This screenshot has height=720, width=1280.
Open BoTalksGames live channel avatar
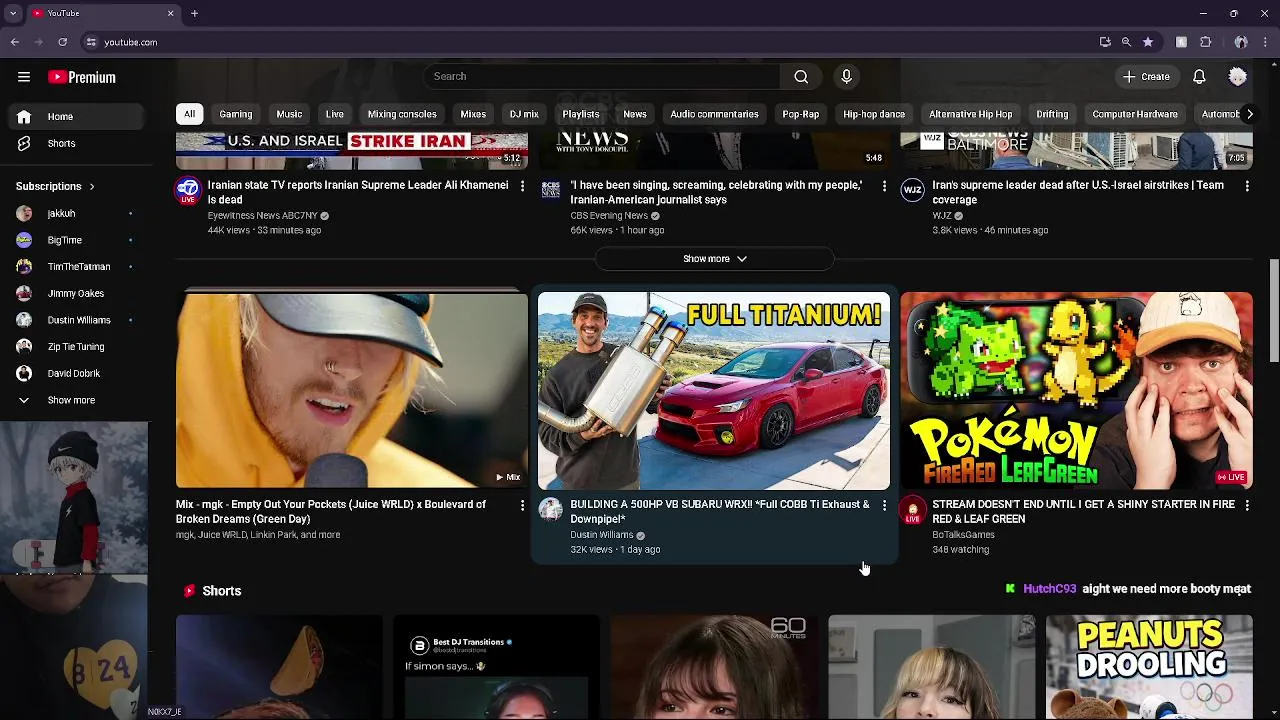coord(912,510)
